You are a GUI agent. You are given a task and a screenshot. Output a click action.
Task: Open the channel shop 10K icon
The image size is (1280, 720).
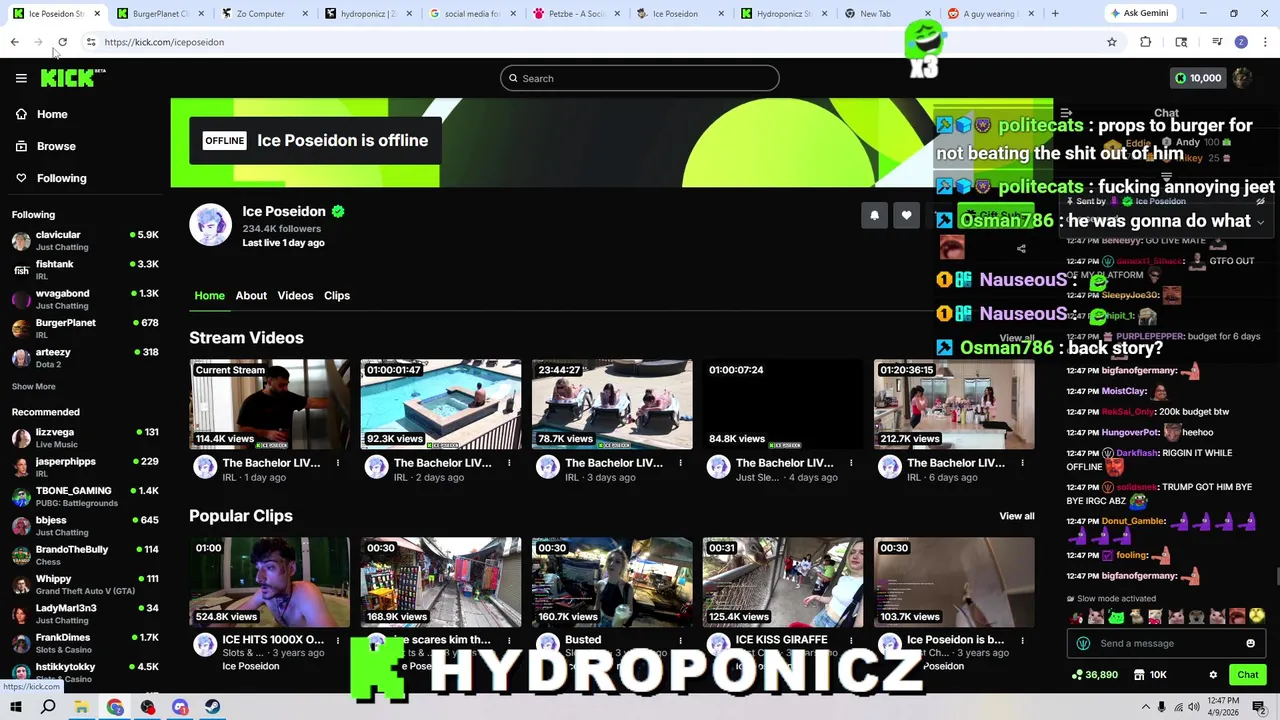[1150, 675]
